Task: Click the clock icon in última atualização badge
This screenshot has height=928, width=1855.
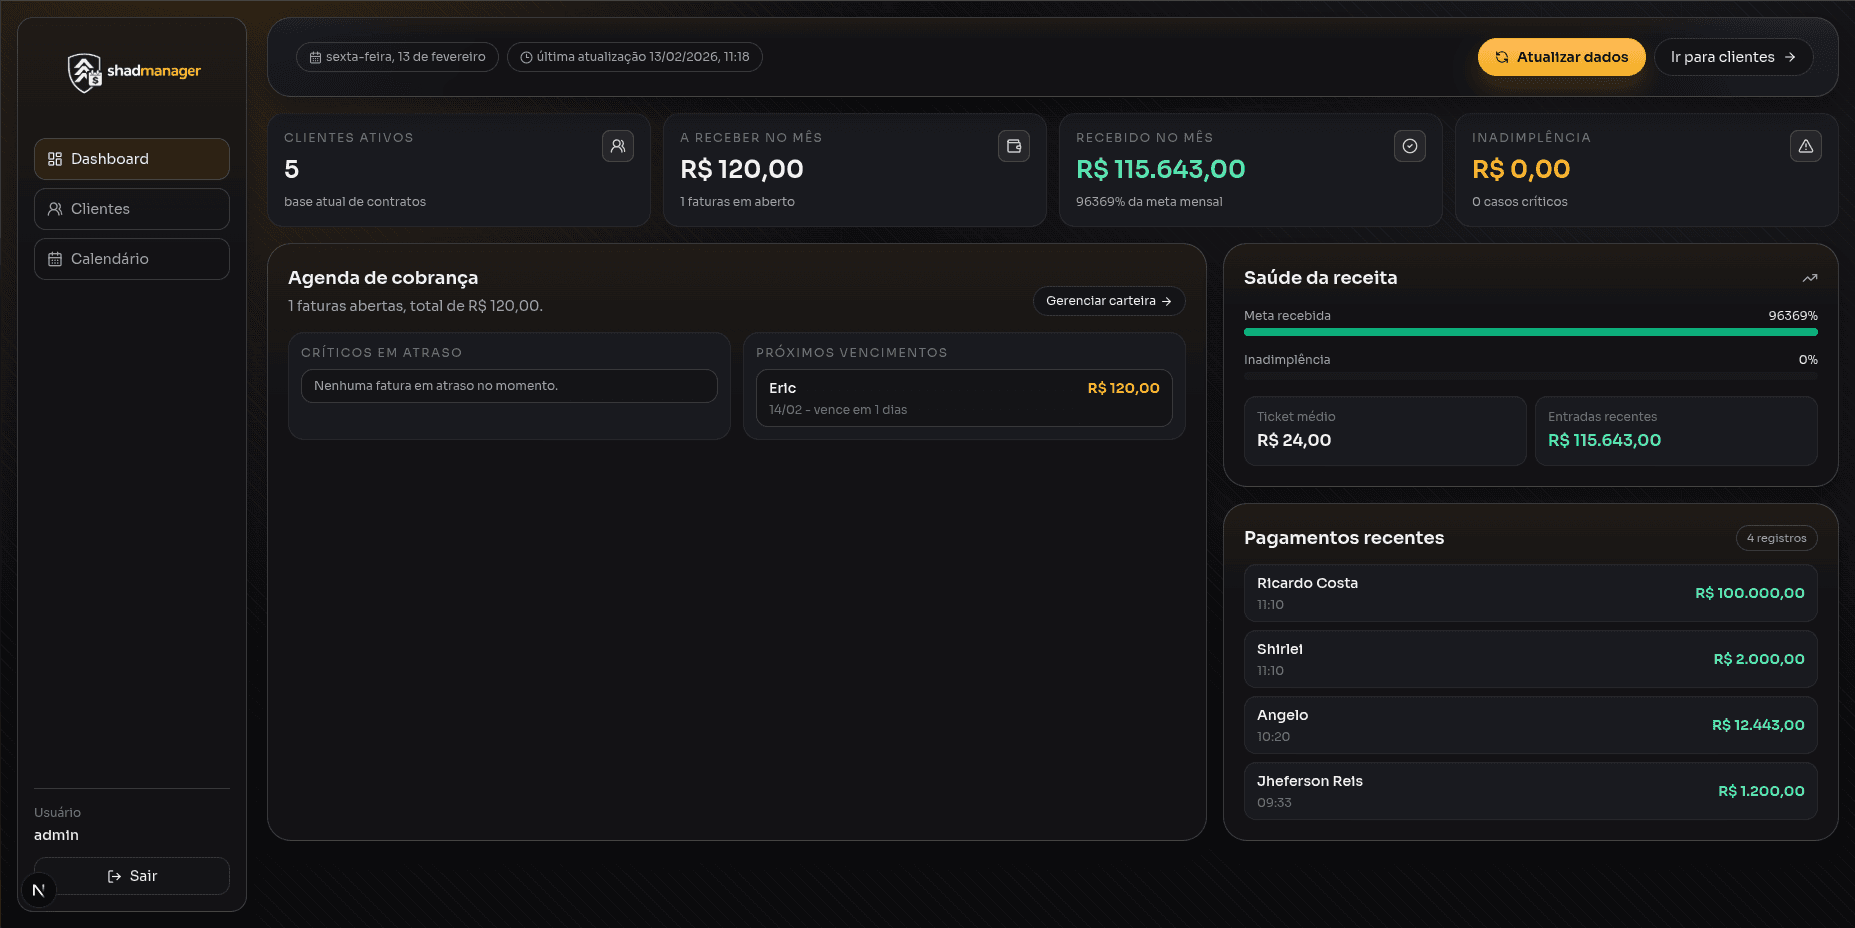Action: coord(526,57)
